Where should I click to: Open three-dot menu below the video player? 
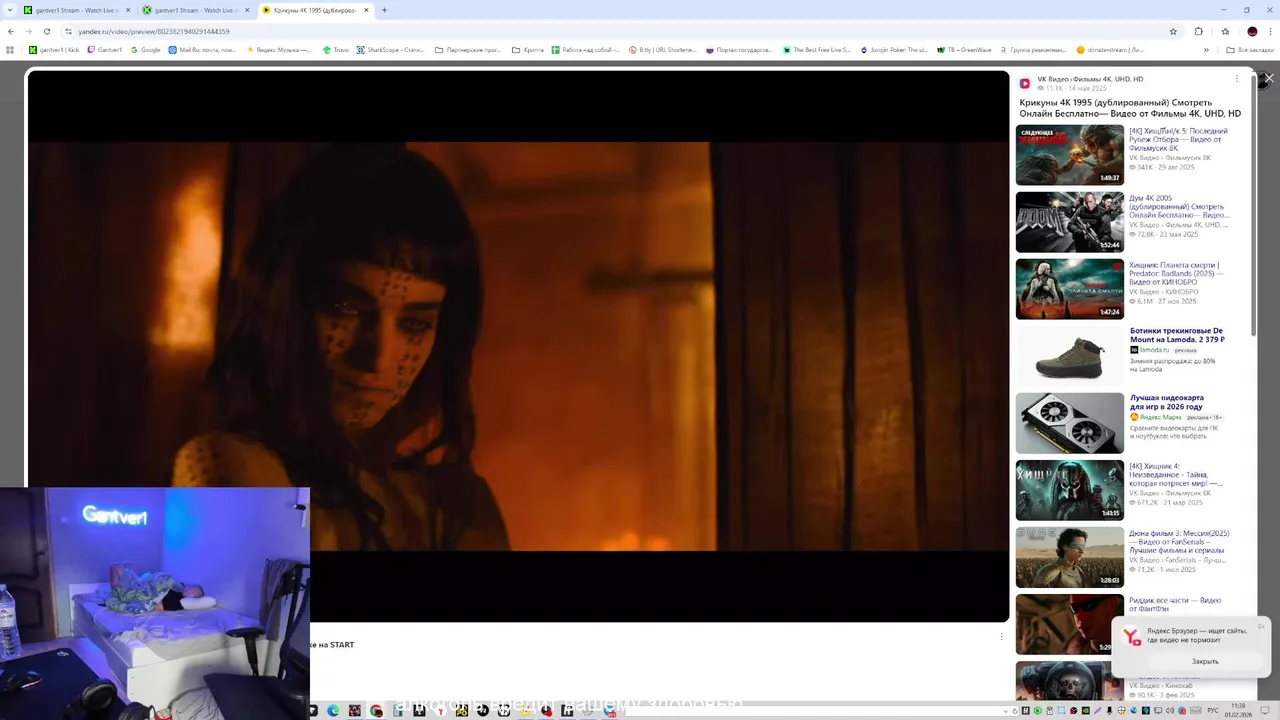point(1001,636)
